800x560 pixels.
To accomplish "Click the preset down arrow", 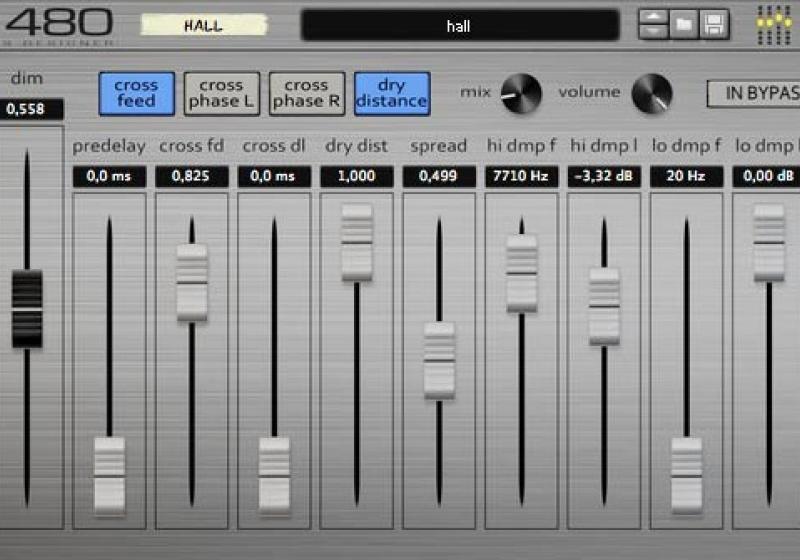I will click(x=653, y=32).
